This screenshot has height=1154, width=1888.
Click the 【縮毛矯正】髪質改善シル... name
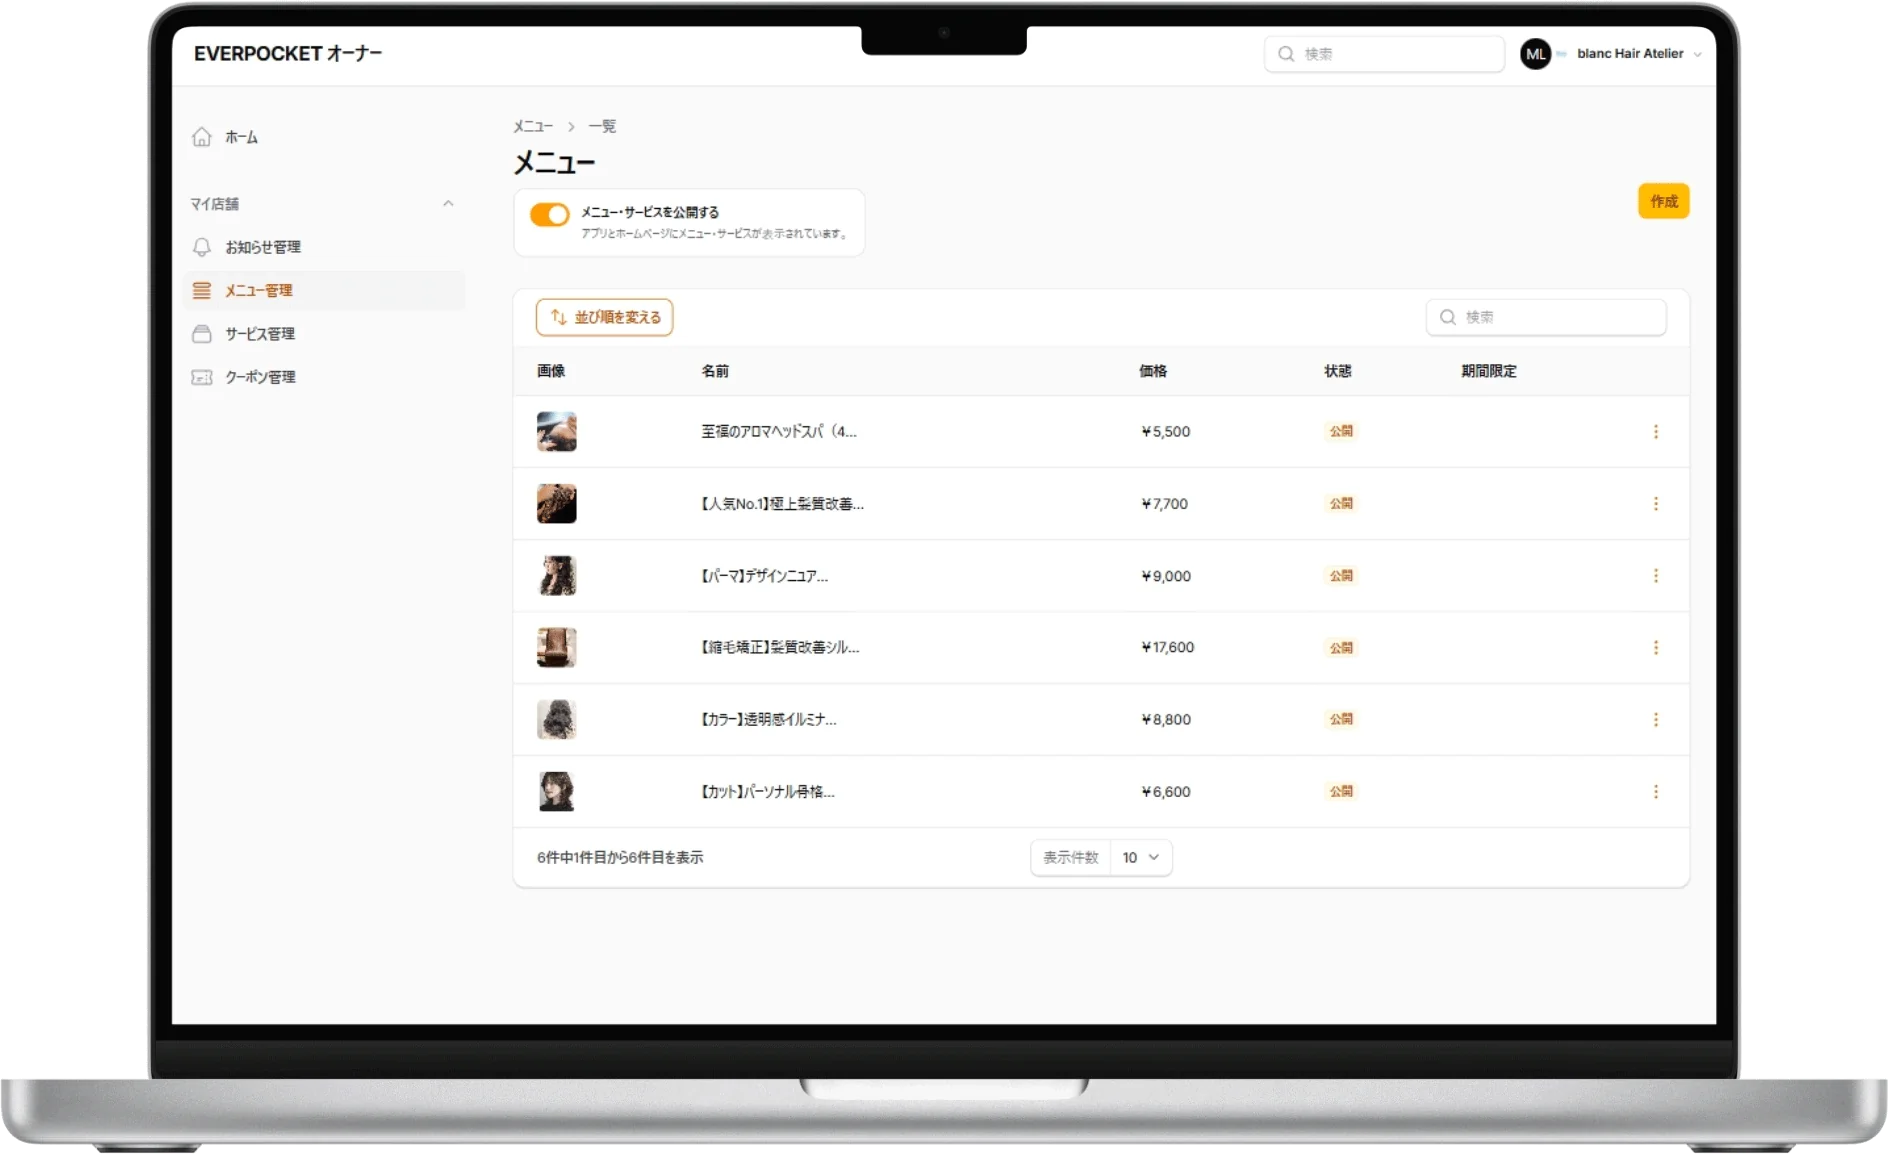click(780, 648)
